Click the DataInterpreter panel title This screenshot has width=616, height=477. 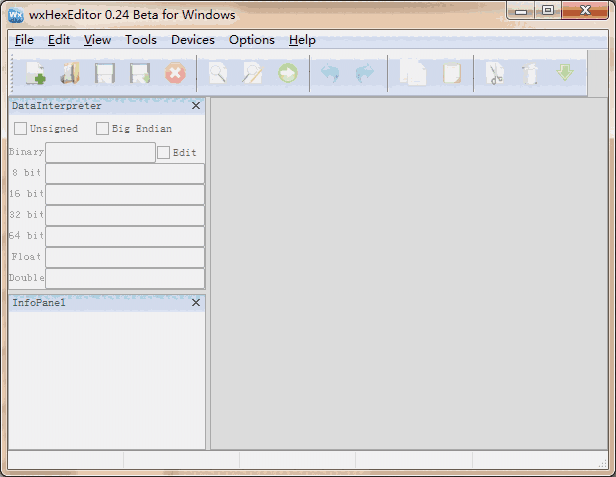pyautogui.click(x=57, y=106)
